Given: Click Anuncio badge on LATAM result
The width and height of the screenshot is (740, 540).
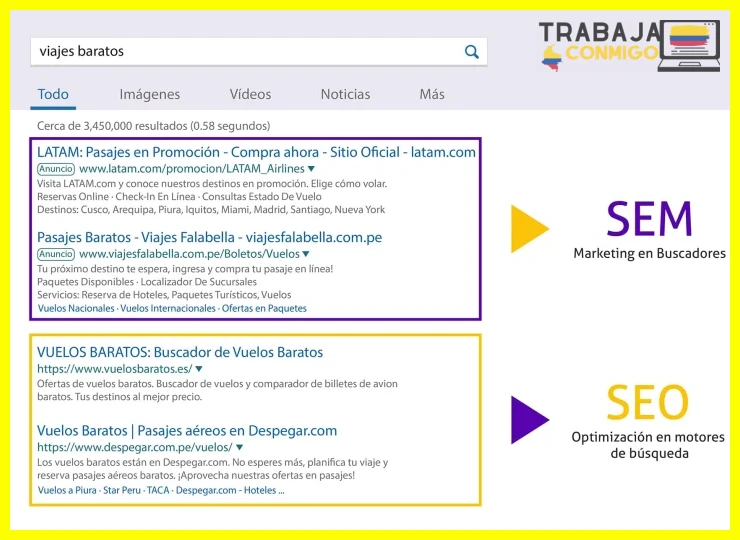Looking at the screenshot, I should coord(56,169).
